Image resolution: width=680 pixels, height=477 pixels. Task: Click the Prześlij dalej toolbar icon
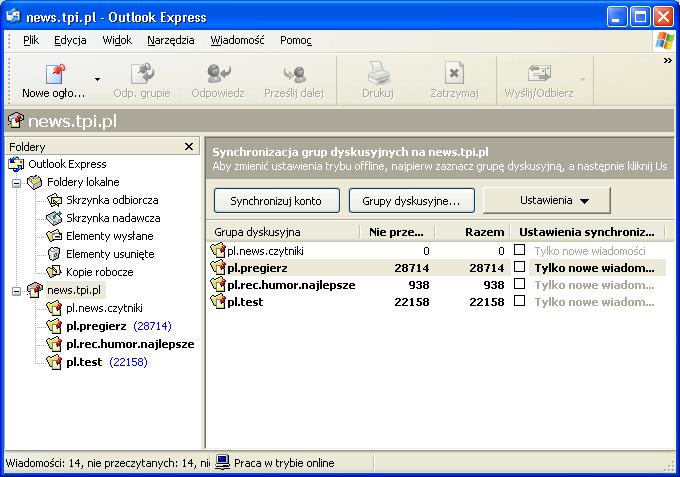tap(294, 75)
